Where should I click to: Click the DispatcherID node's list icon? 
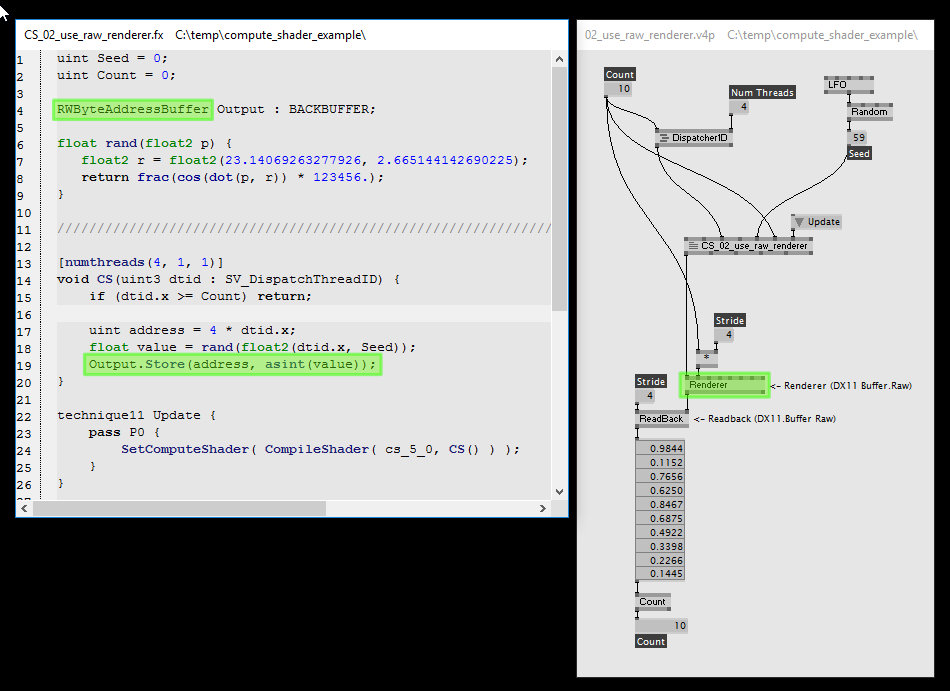pos(664,138)
